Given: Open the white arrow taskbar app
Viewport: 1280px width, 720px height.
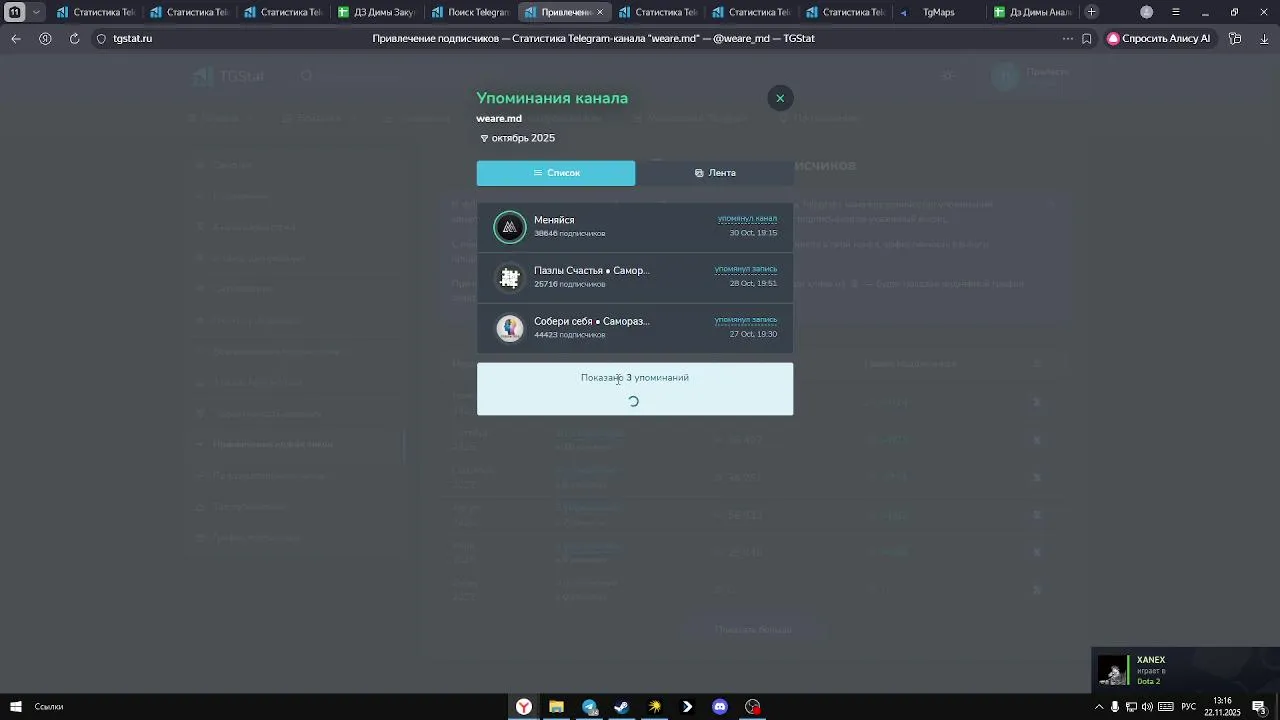Looking at the screenshot, I should pos(687,707).
